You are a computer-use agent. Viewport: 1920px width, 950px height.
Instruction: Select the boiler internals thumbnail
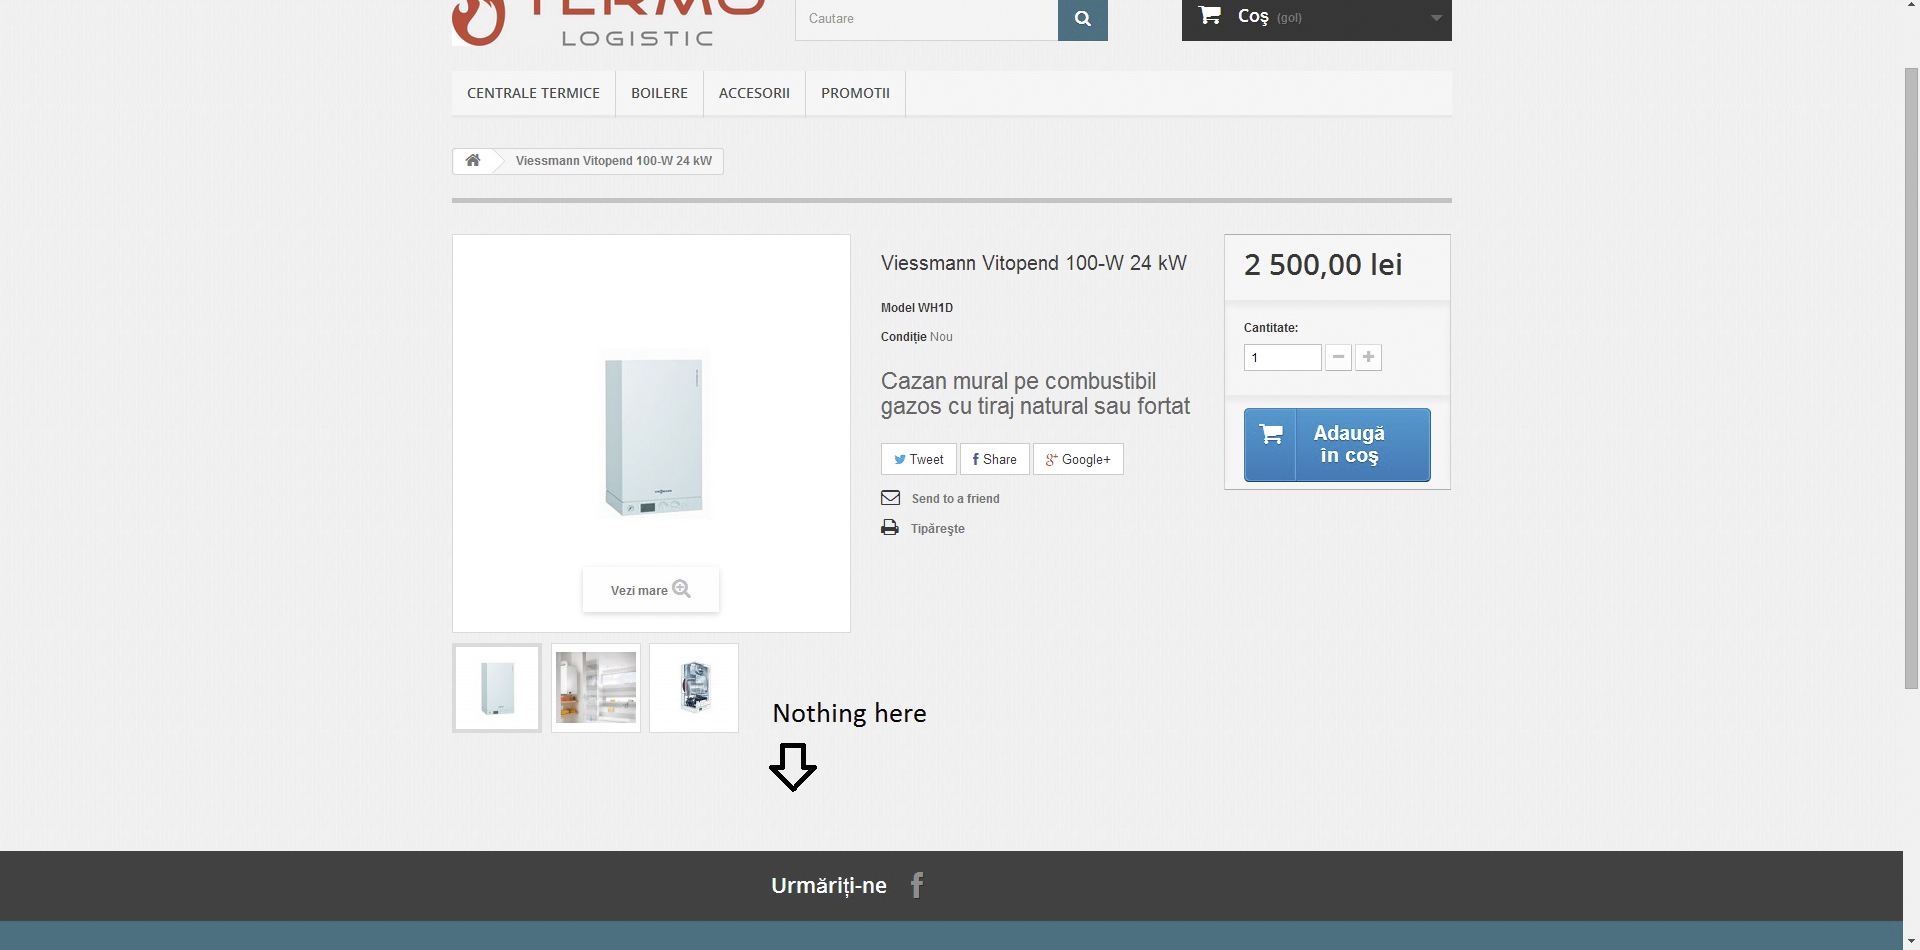[694, 688]
